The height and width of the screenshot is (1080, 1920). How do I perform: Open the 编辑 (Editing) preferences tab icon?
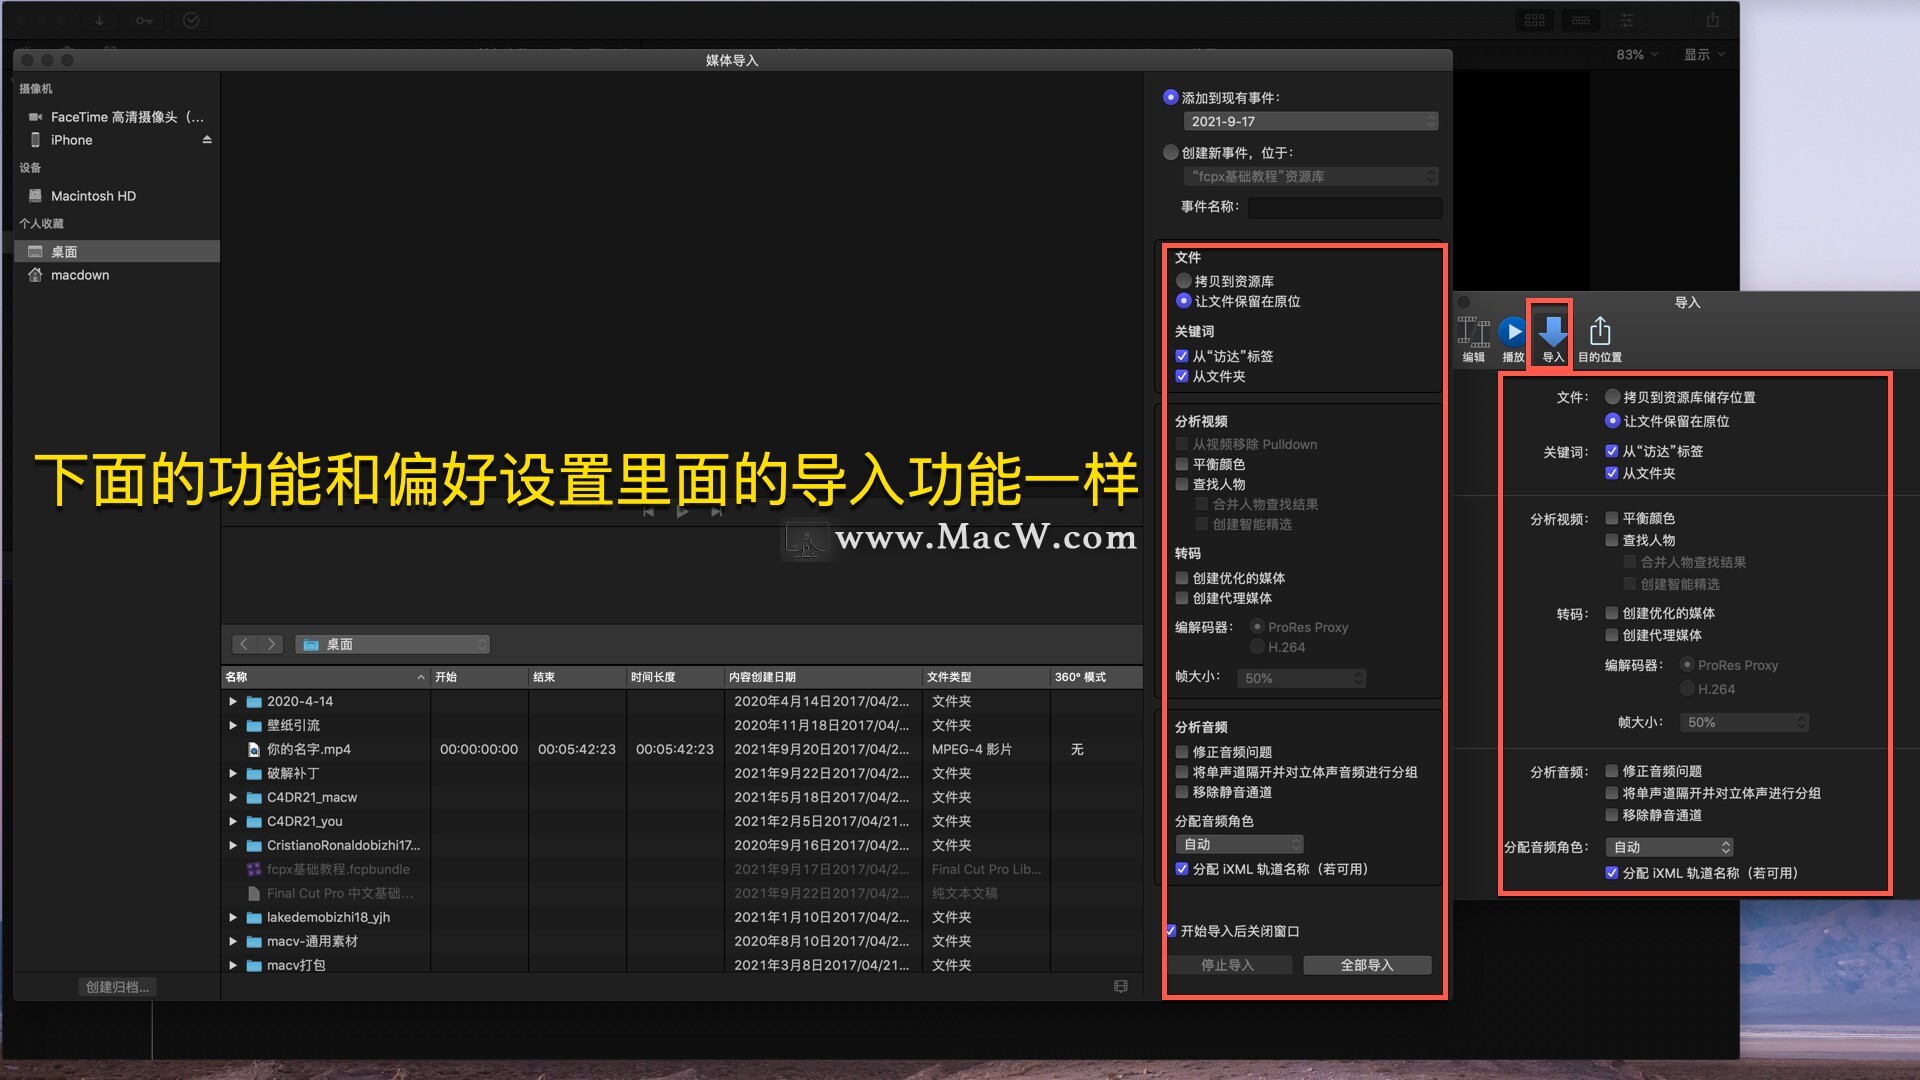tap(1473, 333)
